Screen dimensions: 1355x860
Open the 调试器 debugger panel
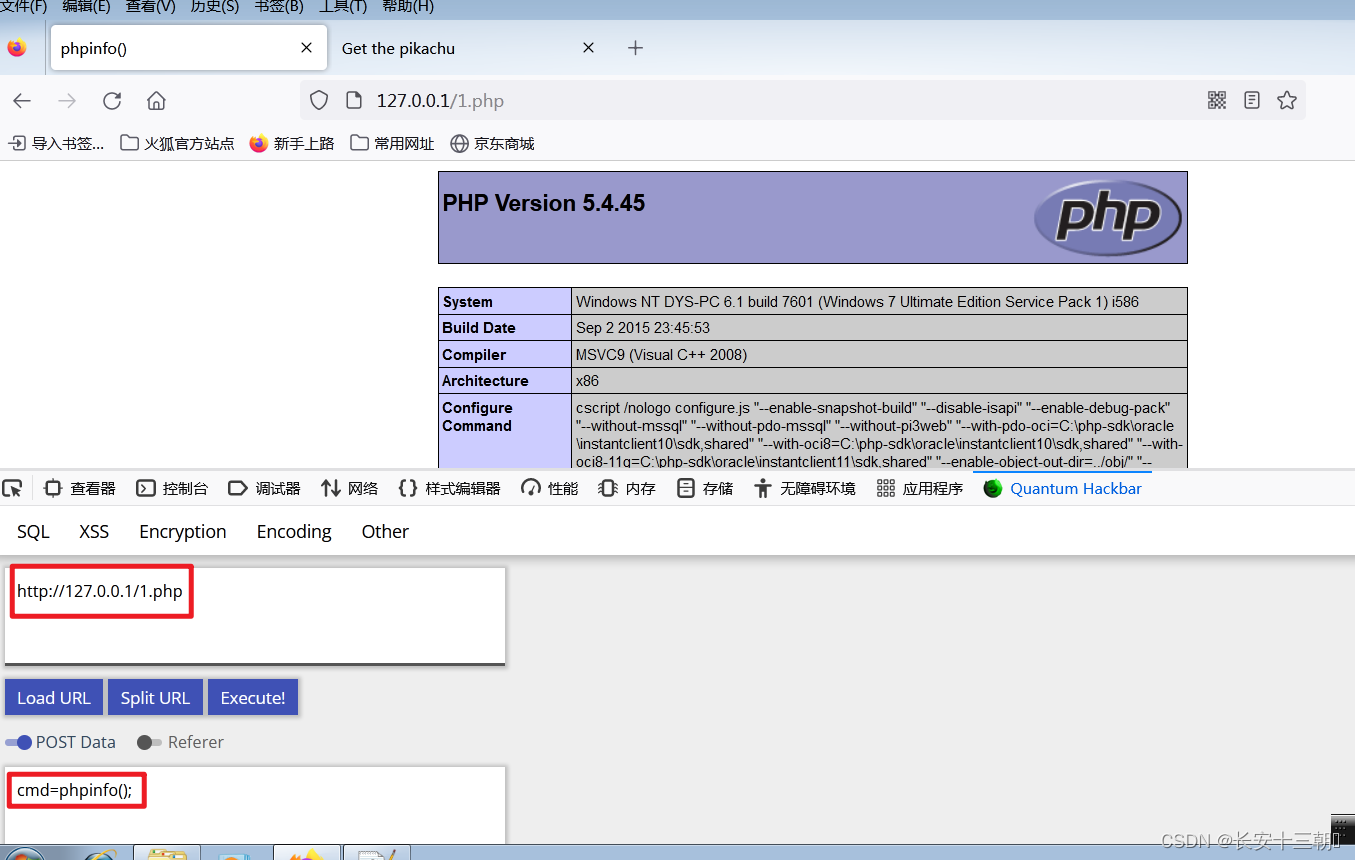265,488
